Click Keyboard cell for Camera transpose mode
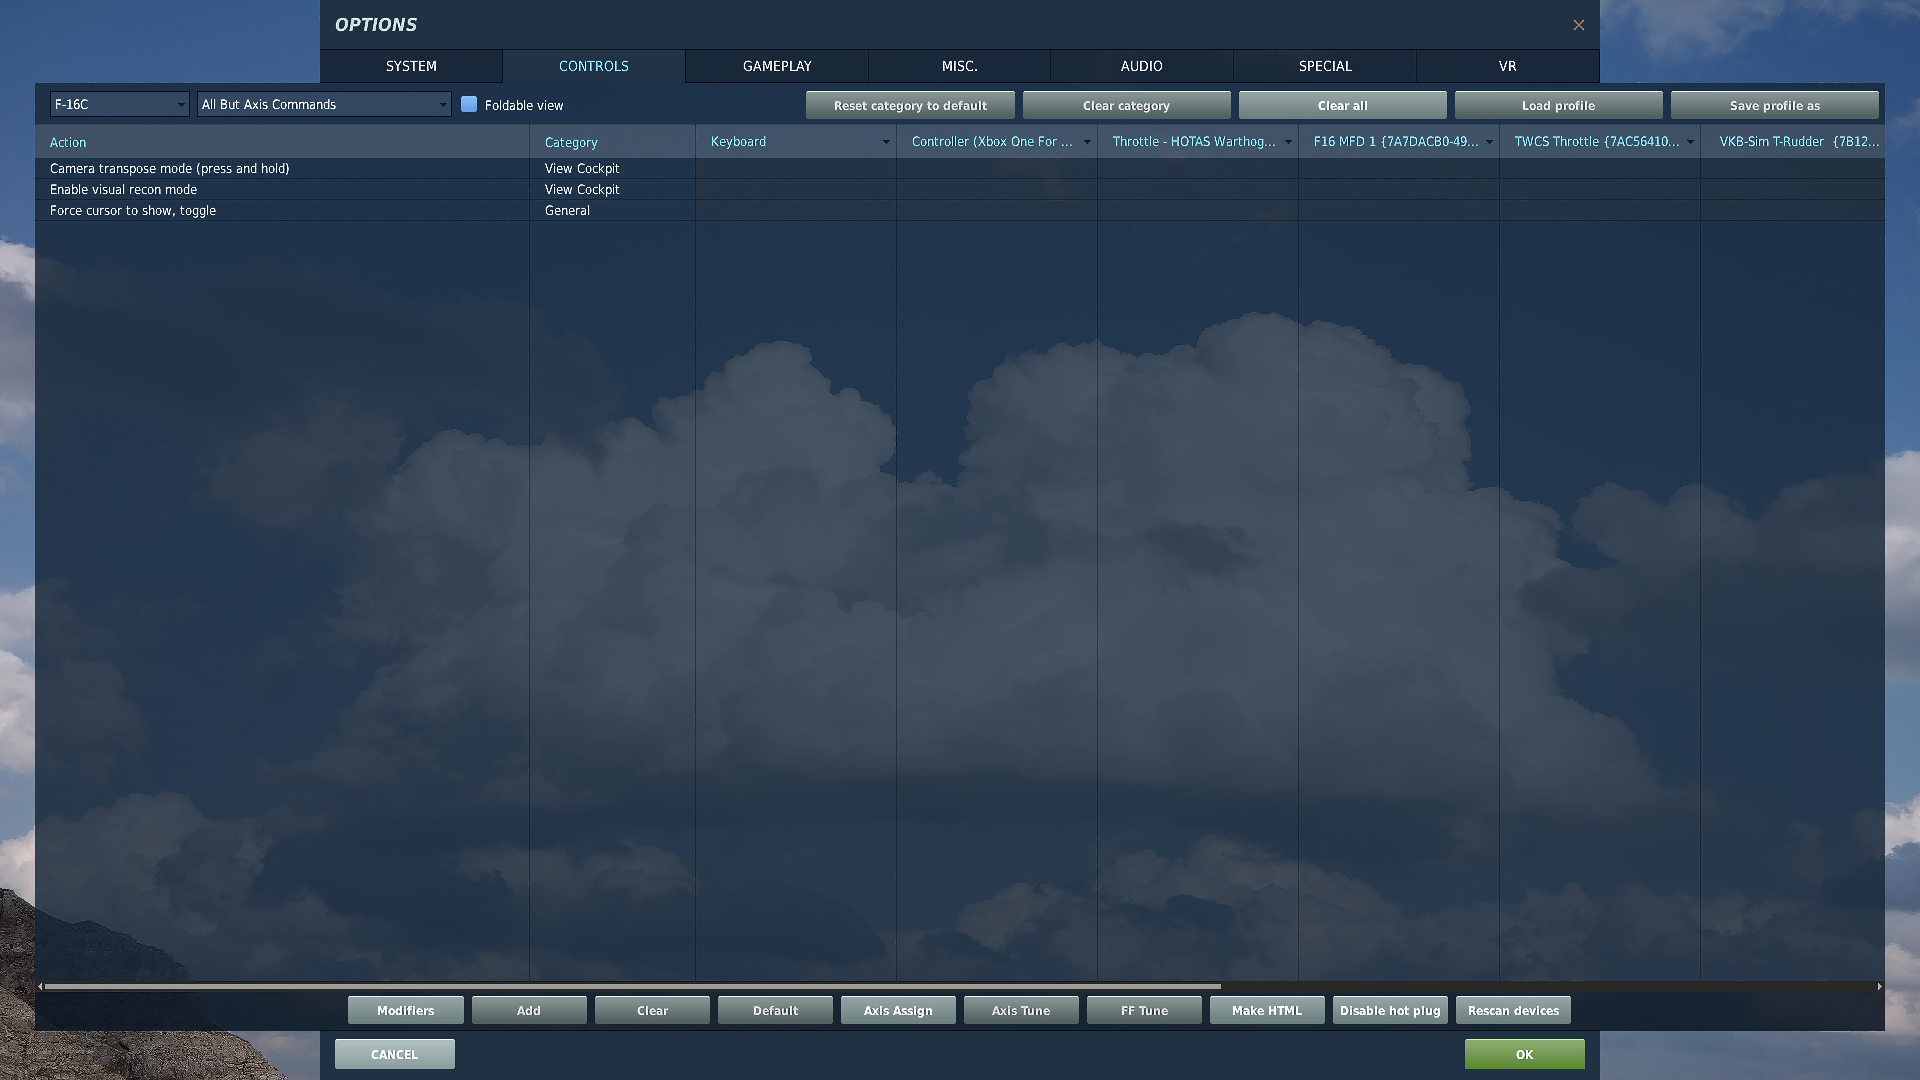Viewport: 1920px width, 1080px height. 796,168
